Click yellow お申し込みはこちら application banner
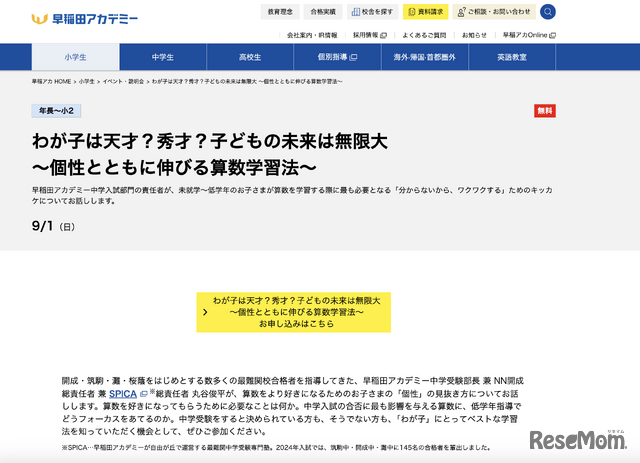The height and width of the screenshot is (463, 640). tap(296, 312)
